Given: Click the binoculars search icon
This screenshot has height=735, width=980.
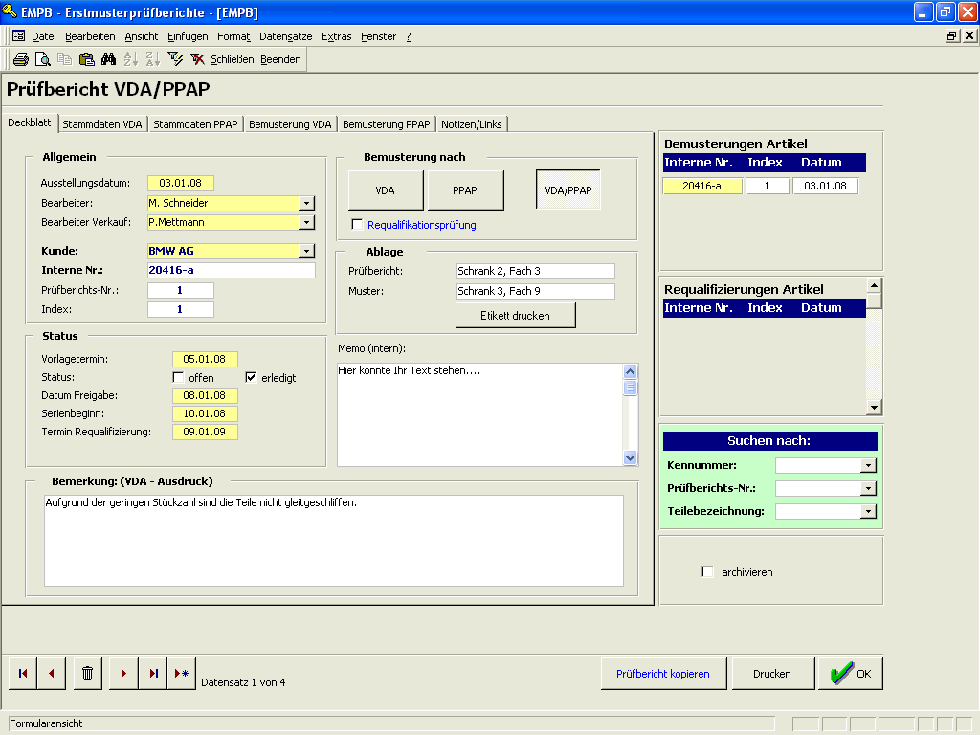Looking at the screenshot, I should pyautogui.click(x=110, y=59).
